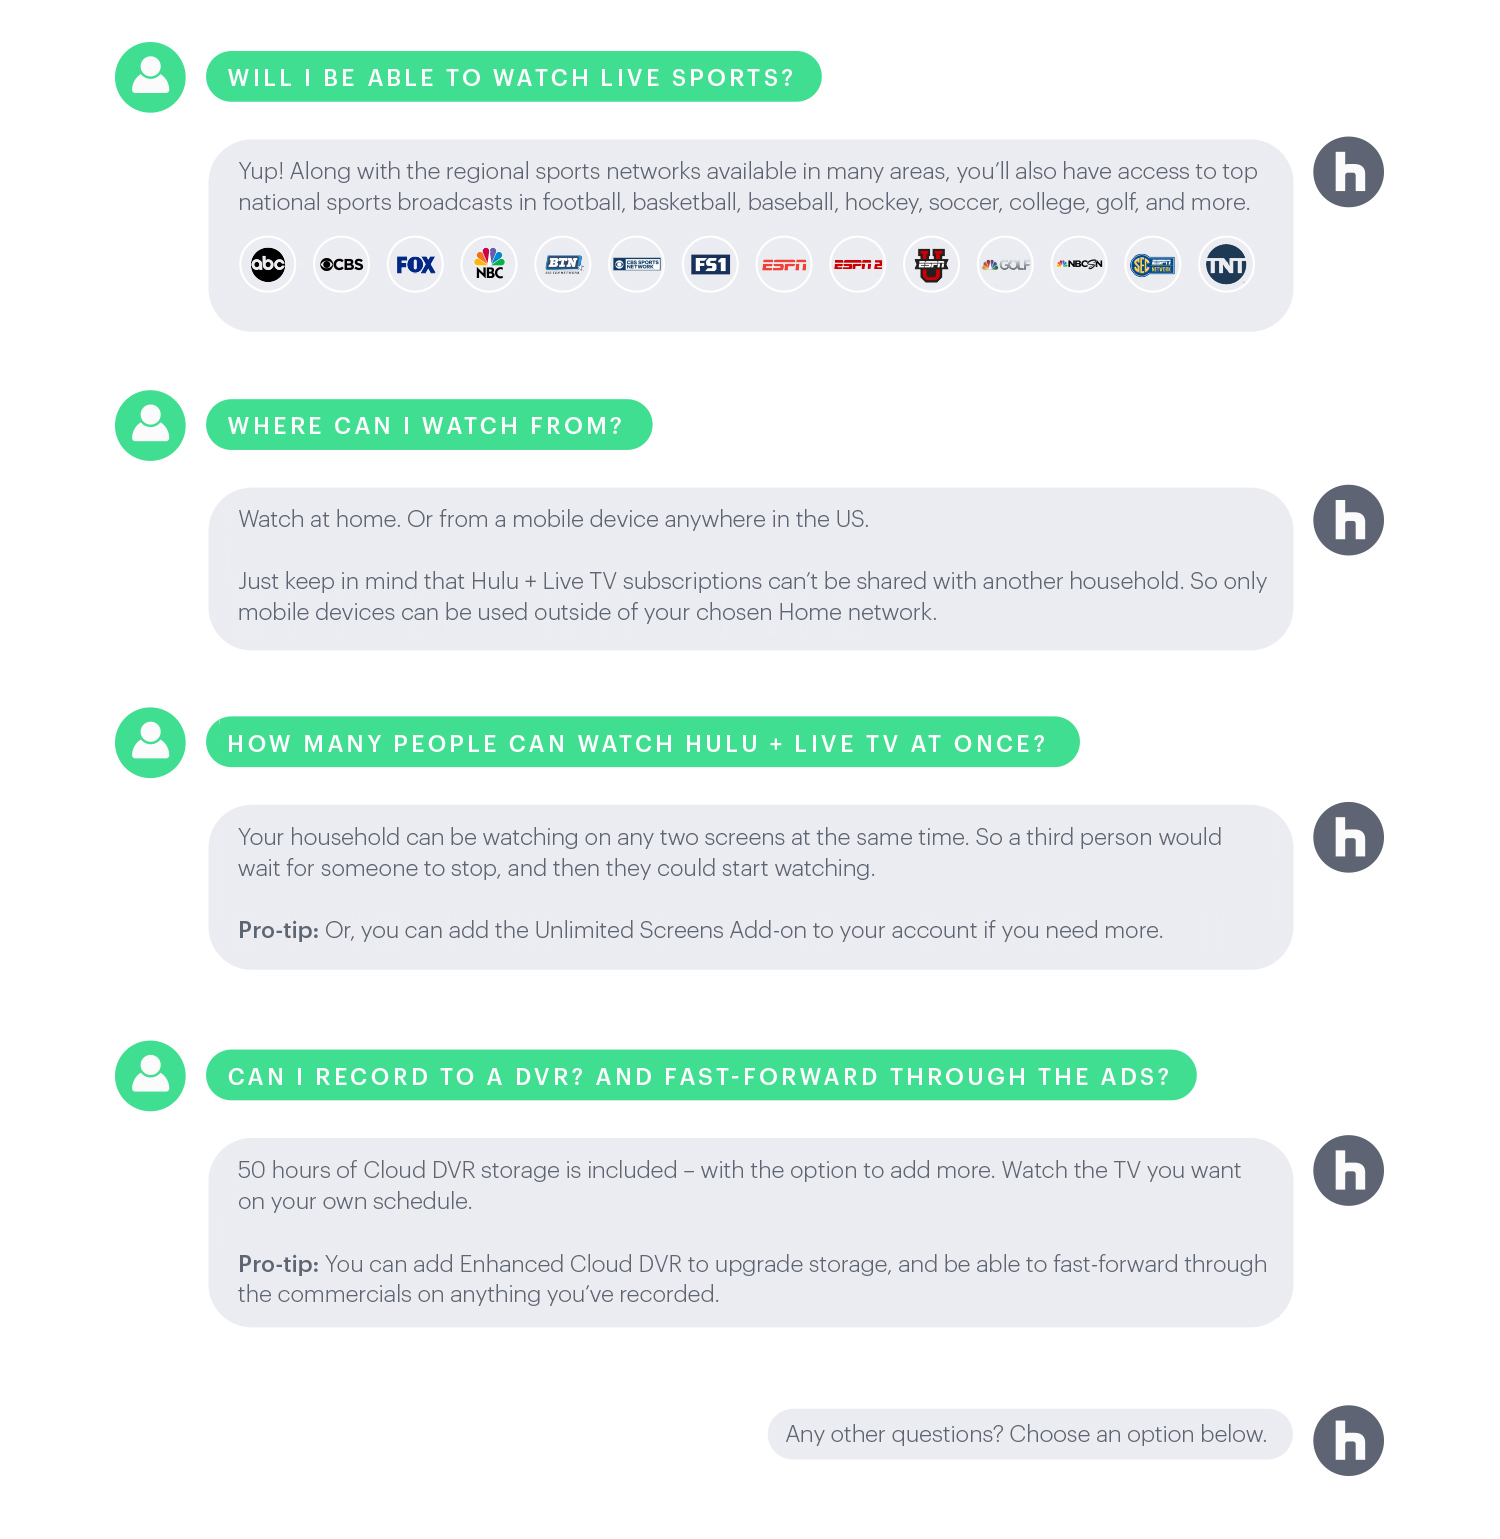The height and width of the screenshot is (1539, 1500).
Task: Click the SEC Network logo
Action: coord(1153,265)
